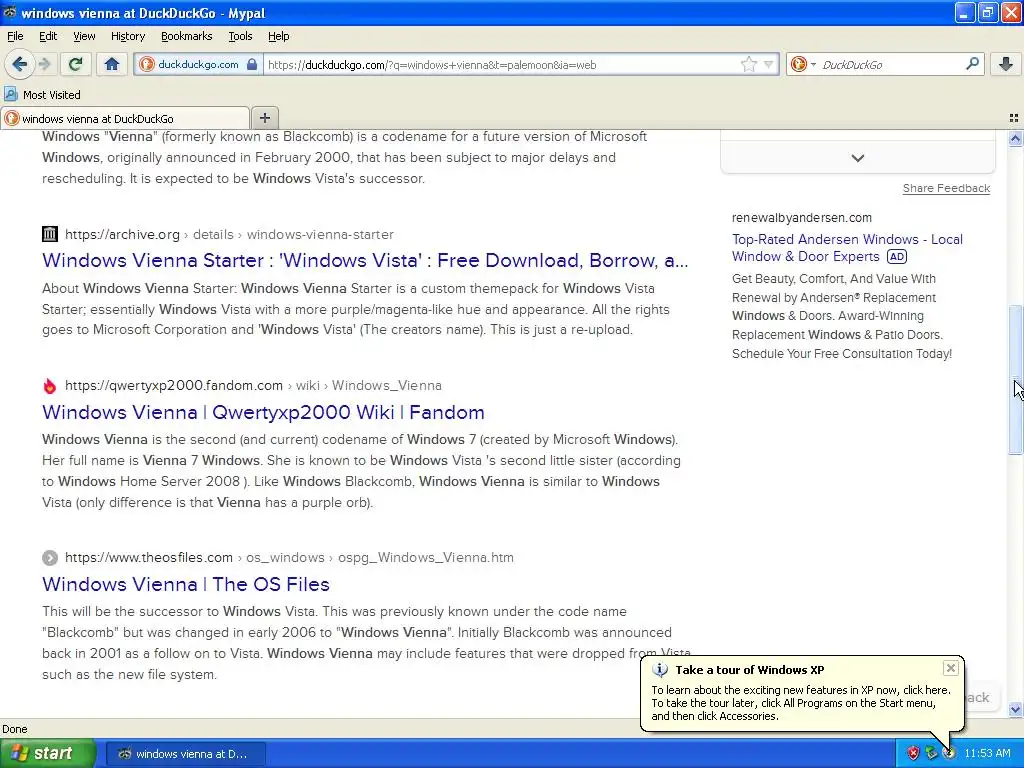The width and height of the screenshot is (1024, 768).
Task: Open the Tools menu
Action: point(240,36)
